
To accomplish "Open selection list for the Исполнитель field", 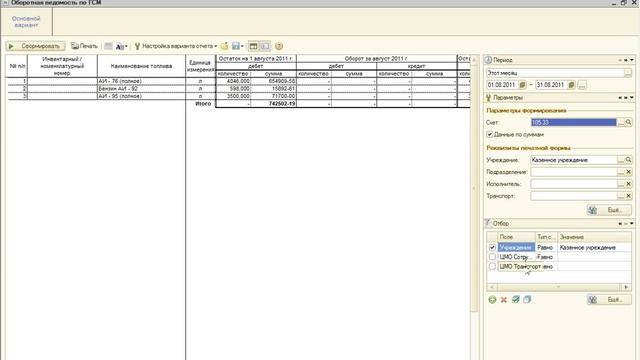I will coord(621,184).
